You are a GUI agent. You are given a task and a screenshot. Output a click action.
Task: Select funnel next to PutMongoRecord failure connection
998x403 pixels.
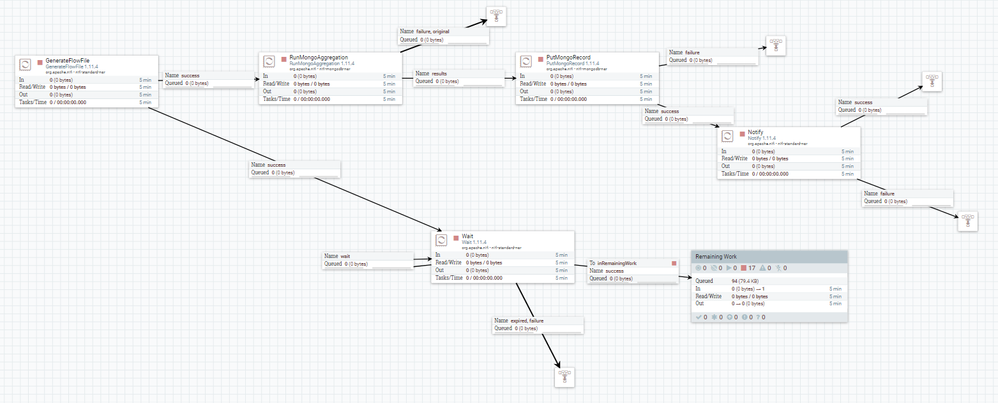click(x=775, y=46)
